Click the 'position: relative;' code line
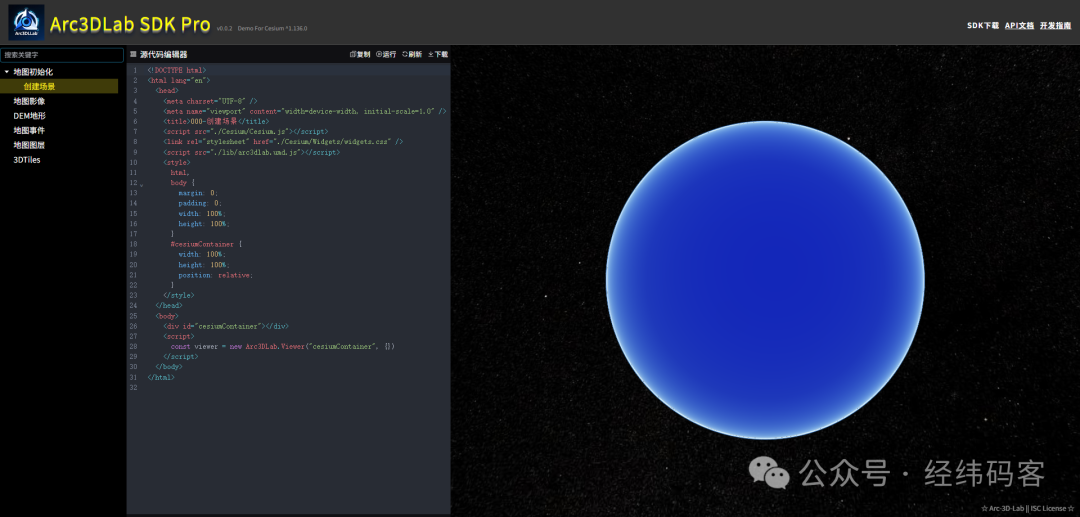The height and width of the screenshot is (517, 1080). coord(216,275)
